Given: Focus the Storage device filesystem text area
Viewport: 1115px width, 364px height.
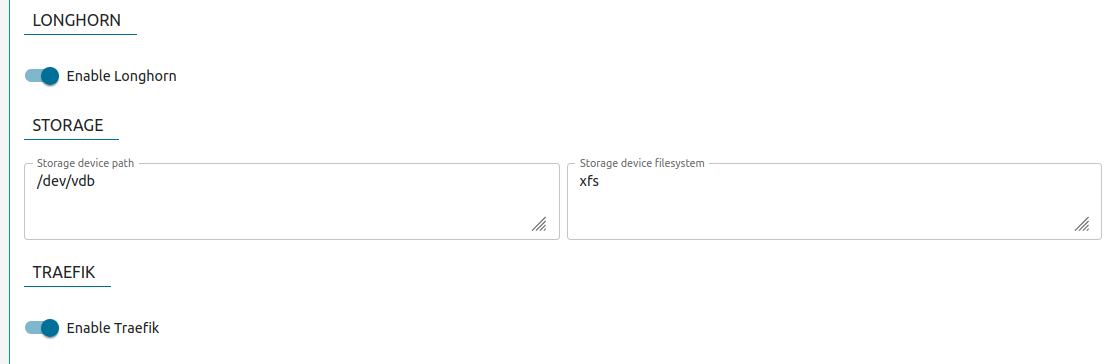Looking at the screenshot, I should click(834, 202).
